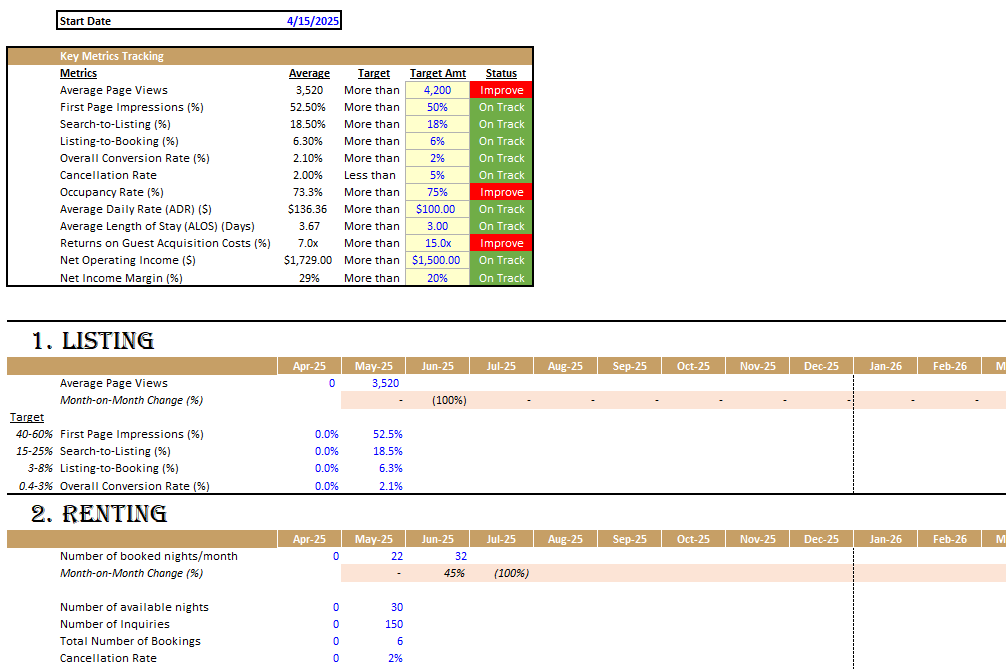This screenshot has width=1006, height=669.
Task: Click the Start Date value 4/15/2025
Action: pos(312,21)
